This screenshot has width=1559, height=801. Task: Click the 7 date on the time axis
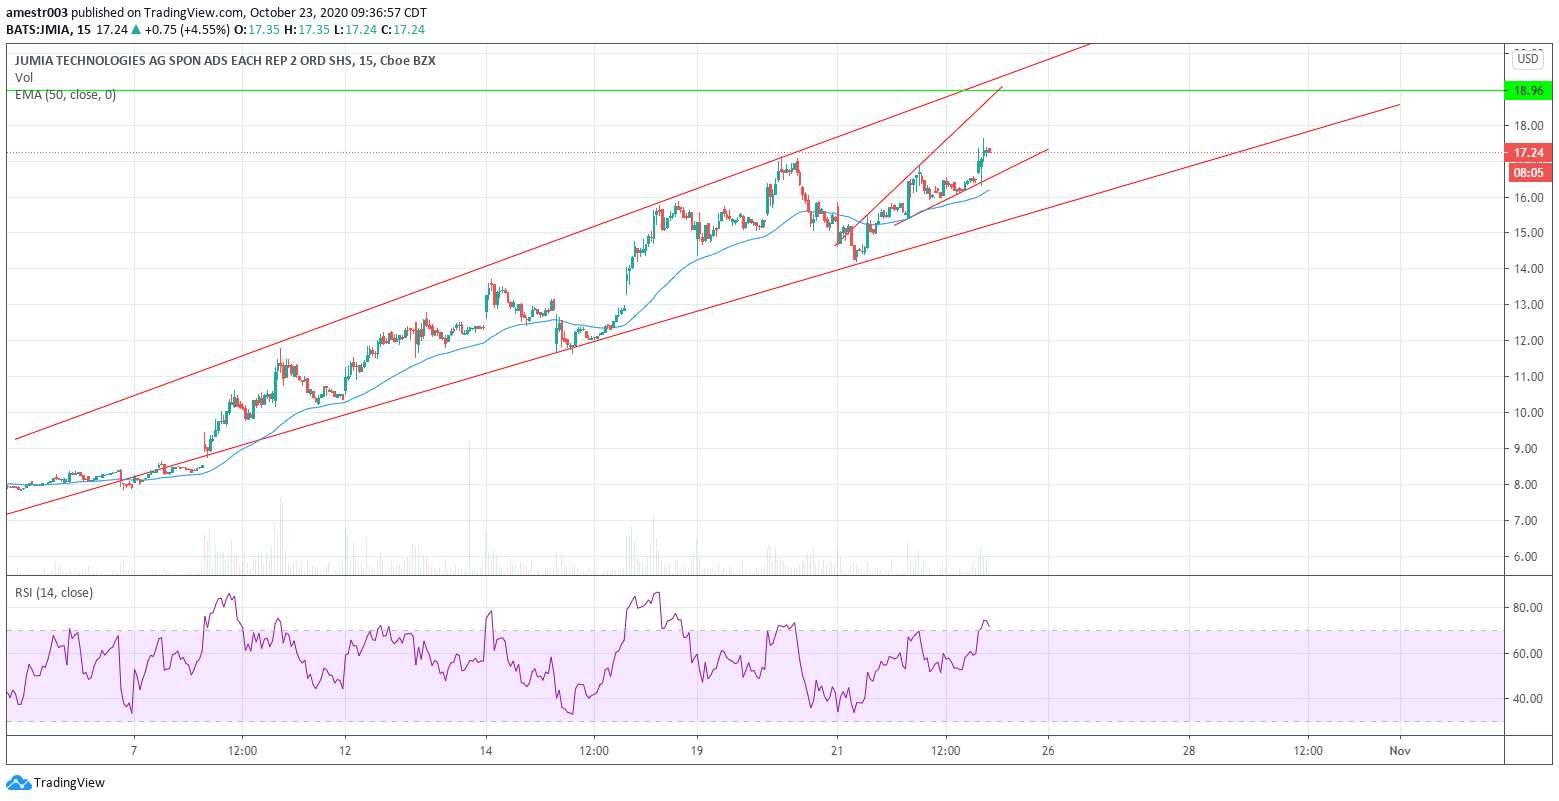[x=133, y=750]
